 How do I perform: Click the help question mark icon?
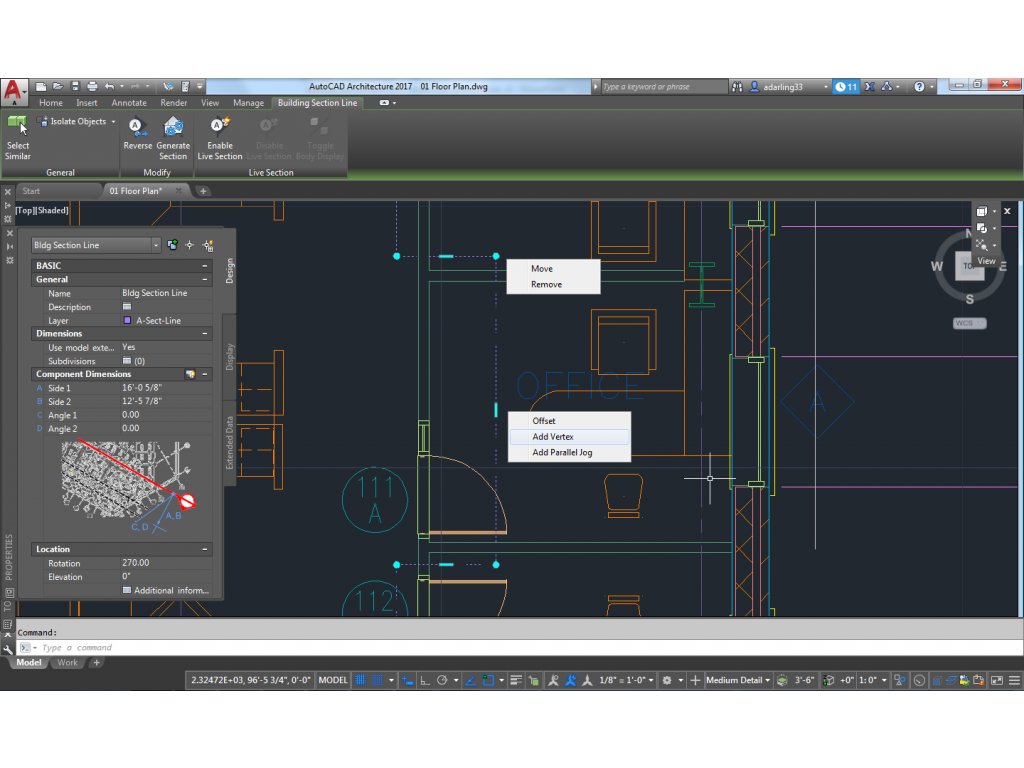coord(919,86)
